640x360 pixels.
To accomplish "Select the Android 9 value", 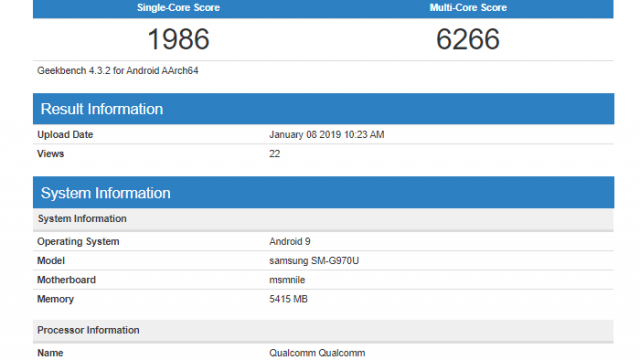I will (290, 242).
